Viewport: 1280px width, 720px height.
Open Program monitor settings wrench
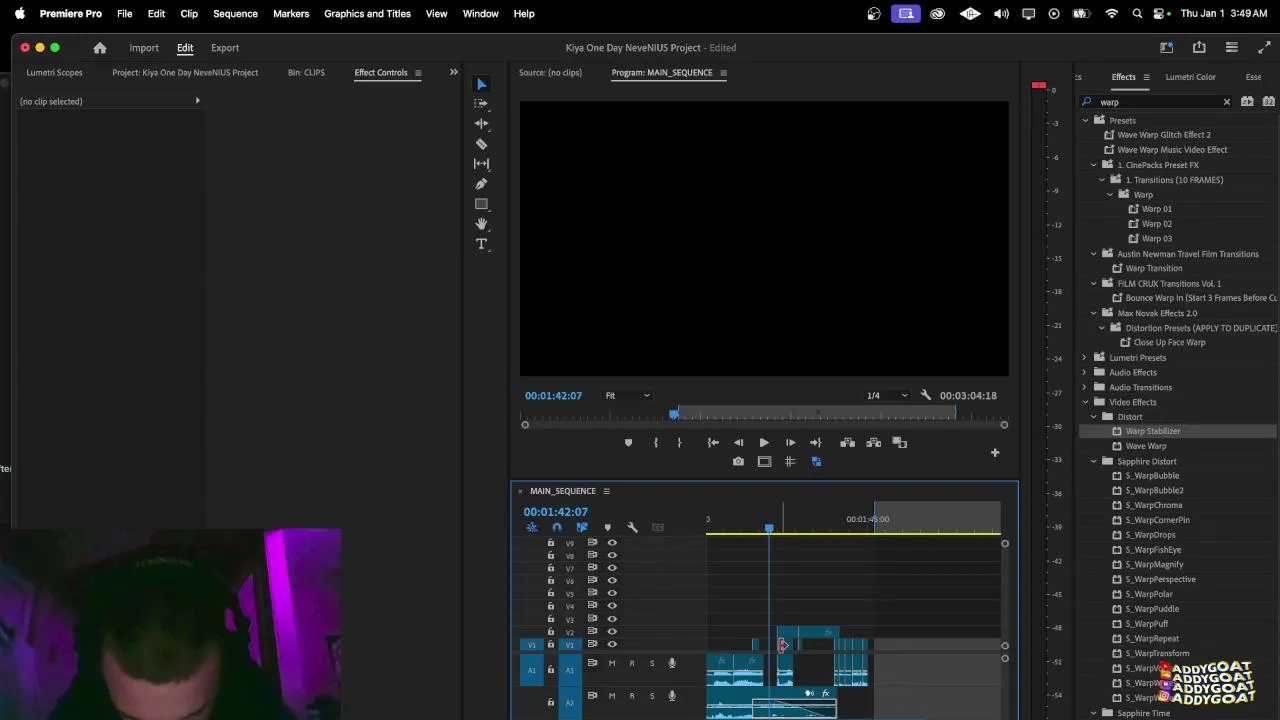click(x=926, y=396)
